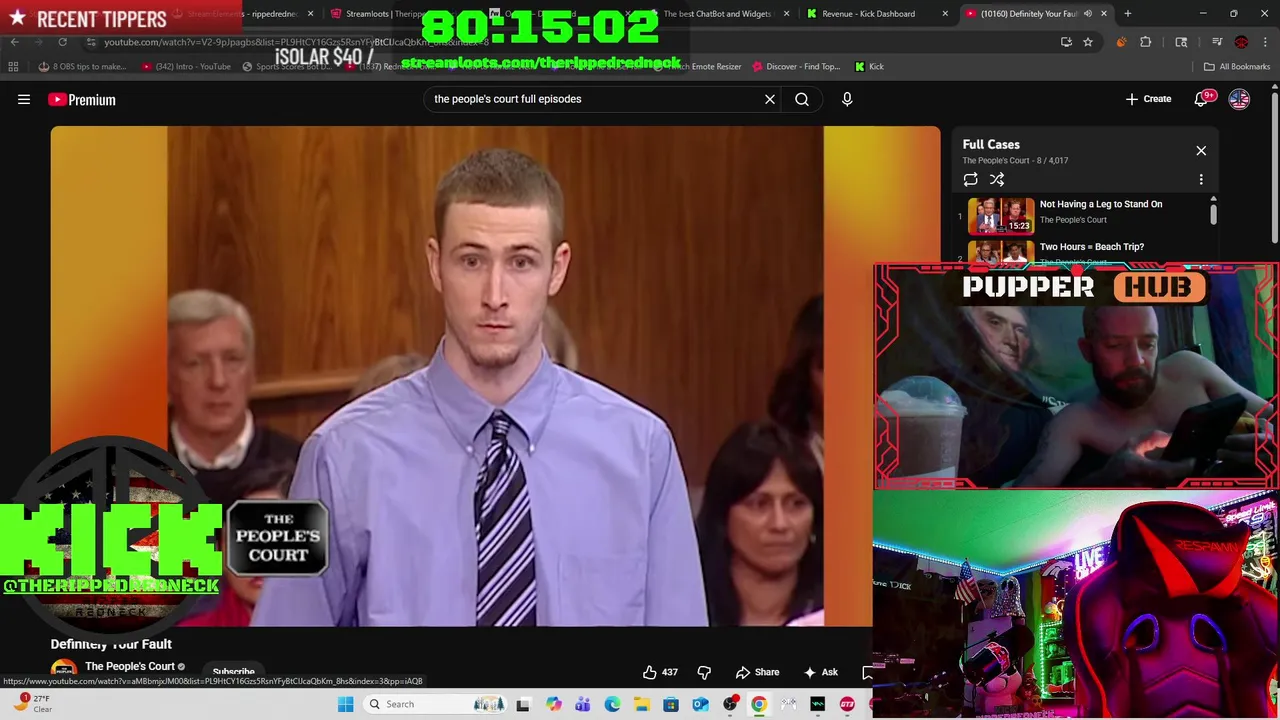
Task: Switch to OBS Studio taskbar icon
Action: (730, 704)
